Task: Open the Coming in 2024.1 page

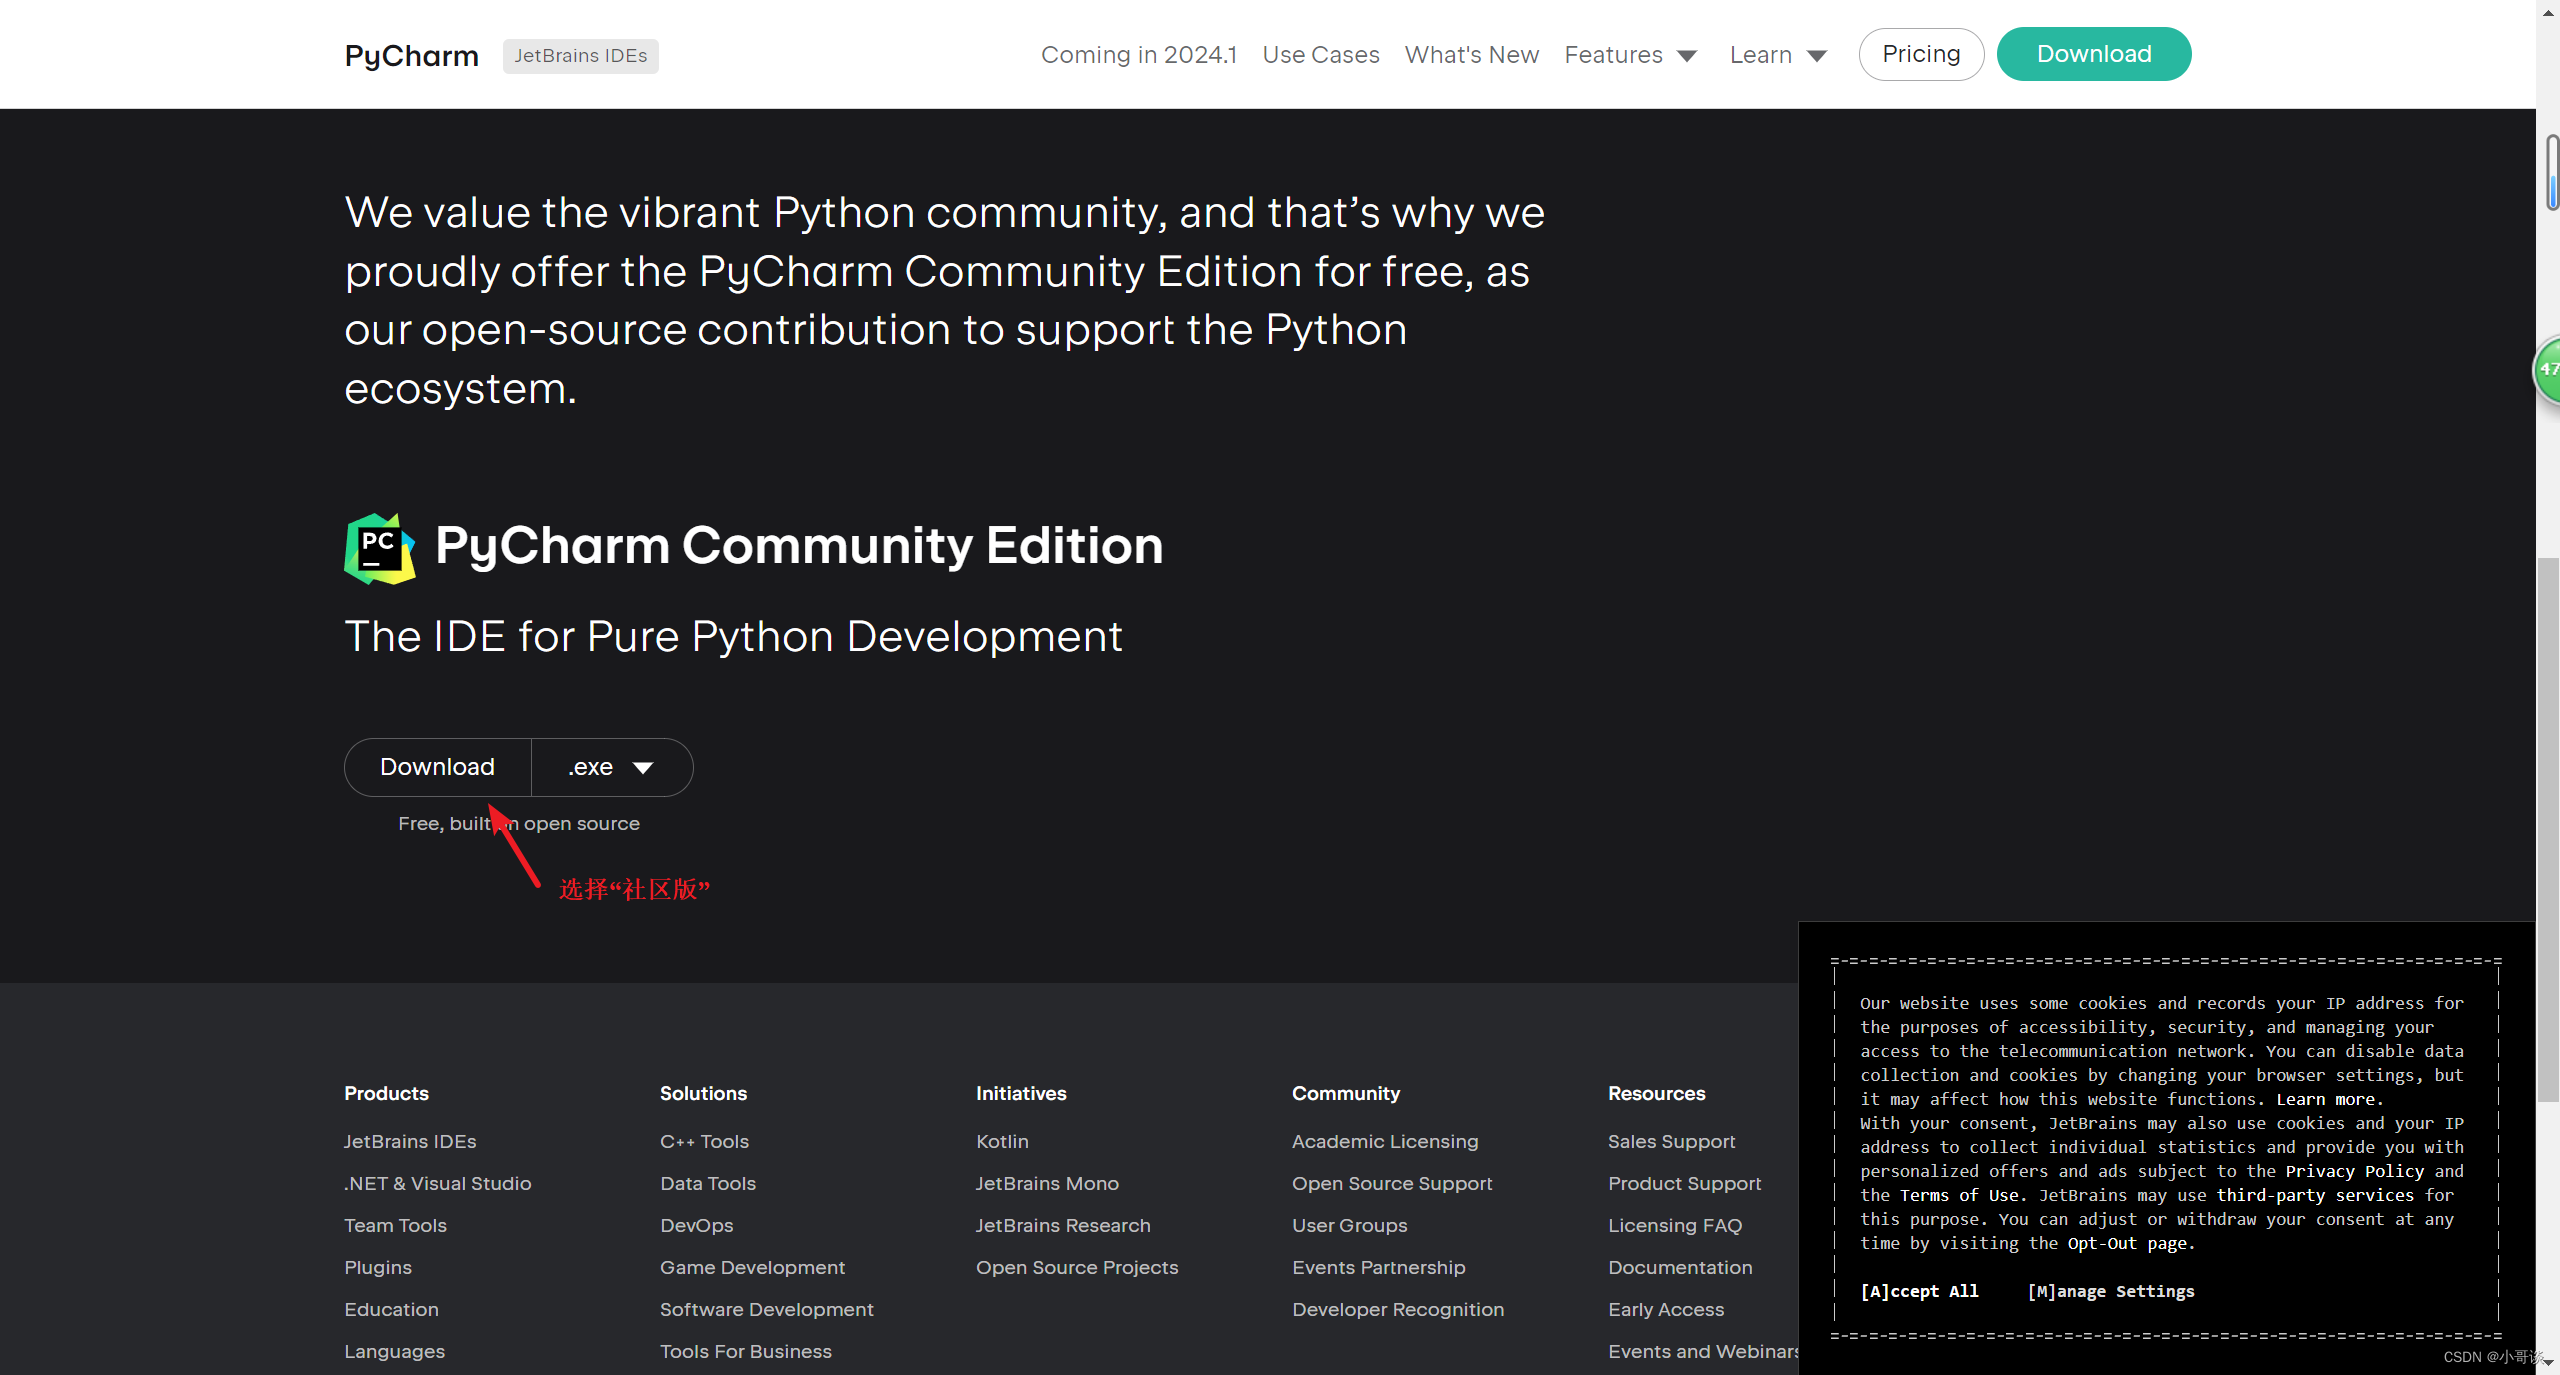Action: pyautogui.click(x=1138, y=55)
